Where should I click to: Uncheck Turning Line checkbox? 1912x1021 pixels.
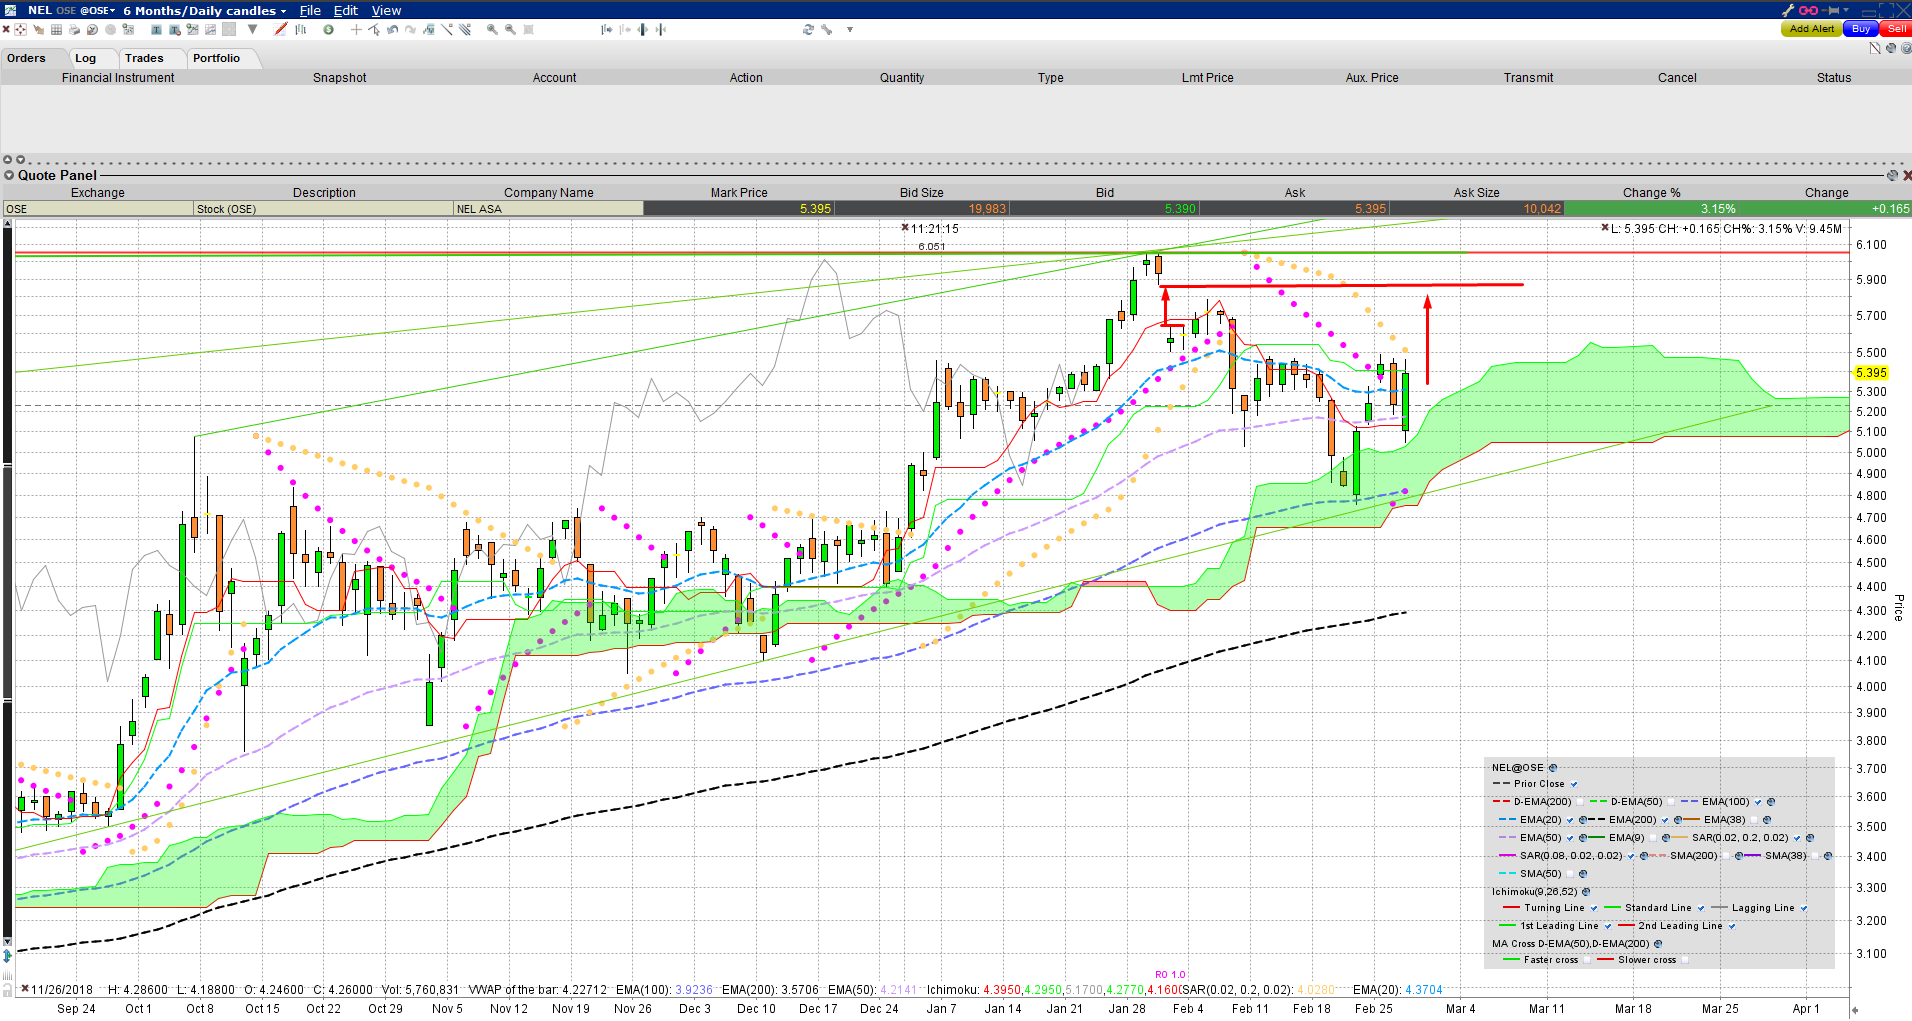1593,908
